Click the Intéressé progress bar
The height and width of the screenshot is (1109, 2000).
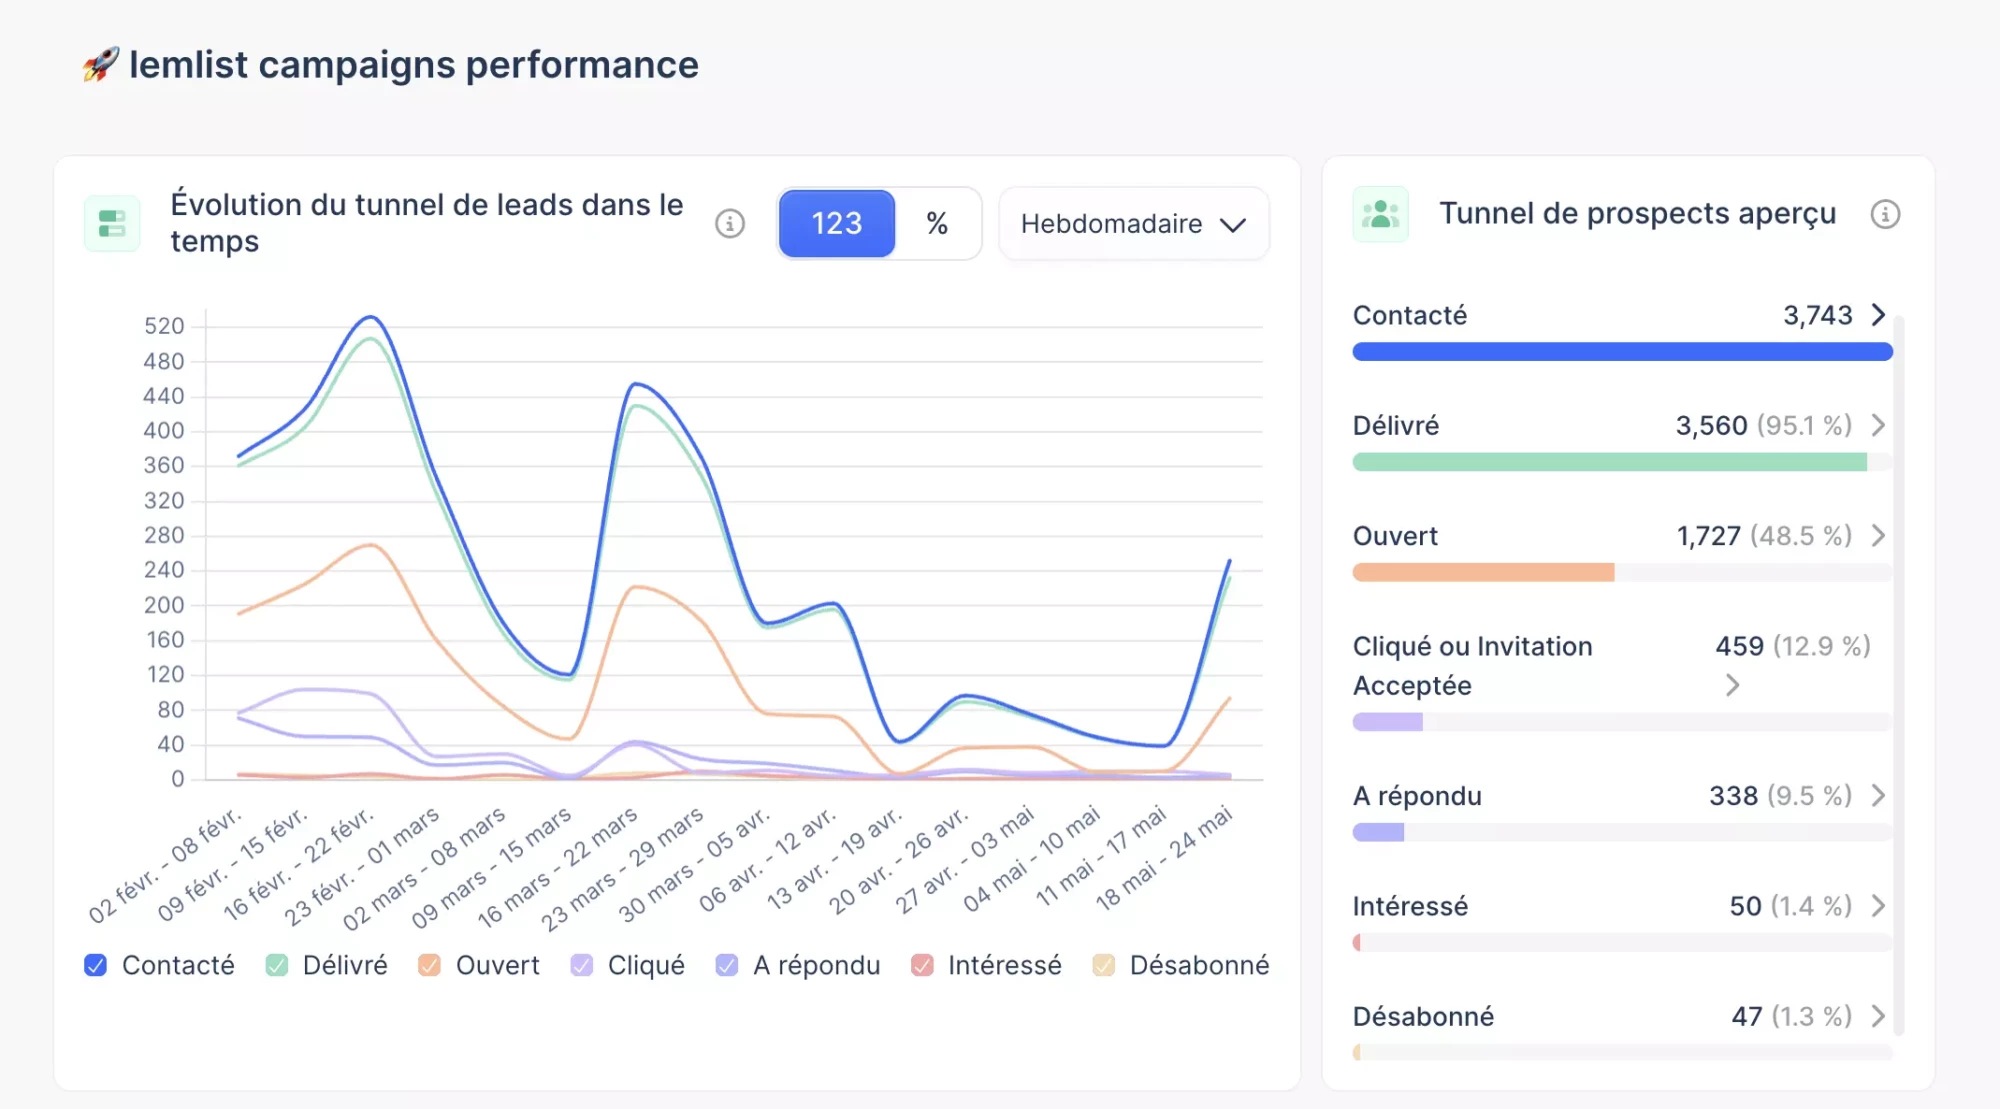pyautogui.click(x=1622, y=942)
